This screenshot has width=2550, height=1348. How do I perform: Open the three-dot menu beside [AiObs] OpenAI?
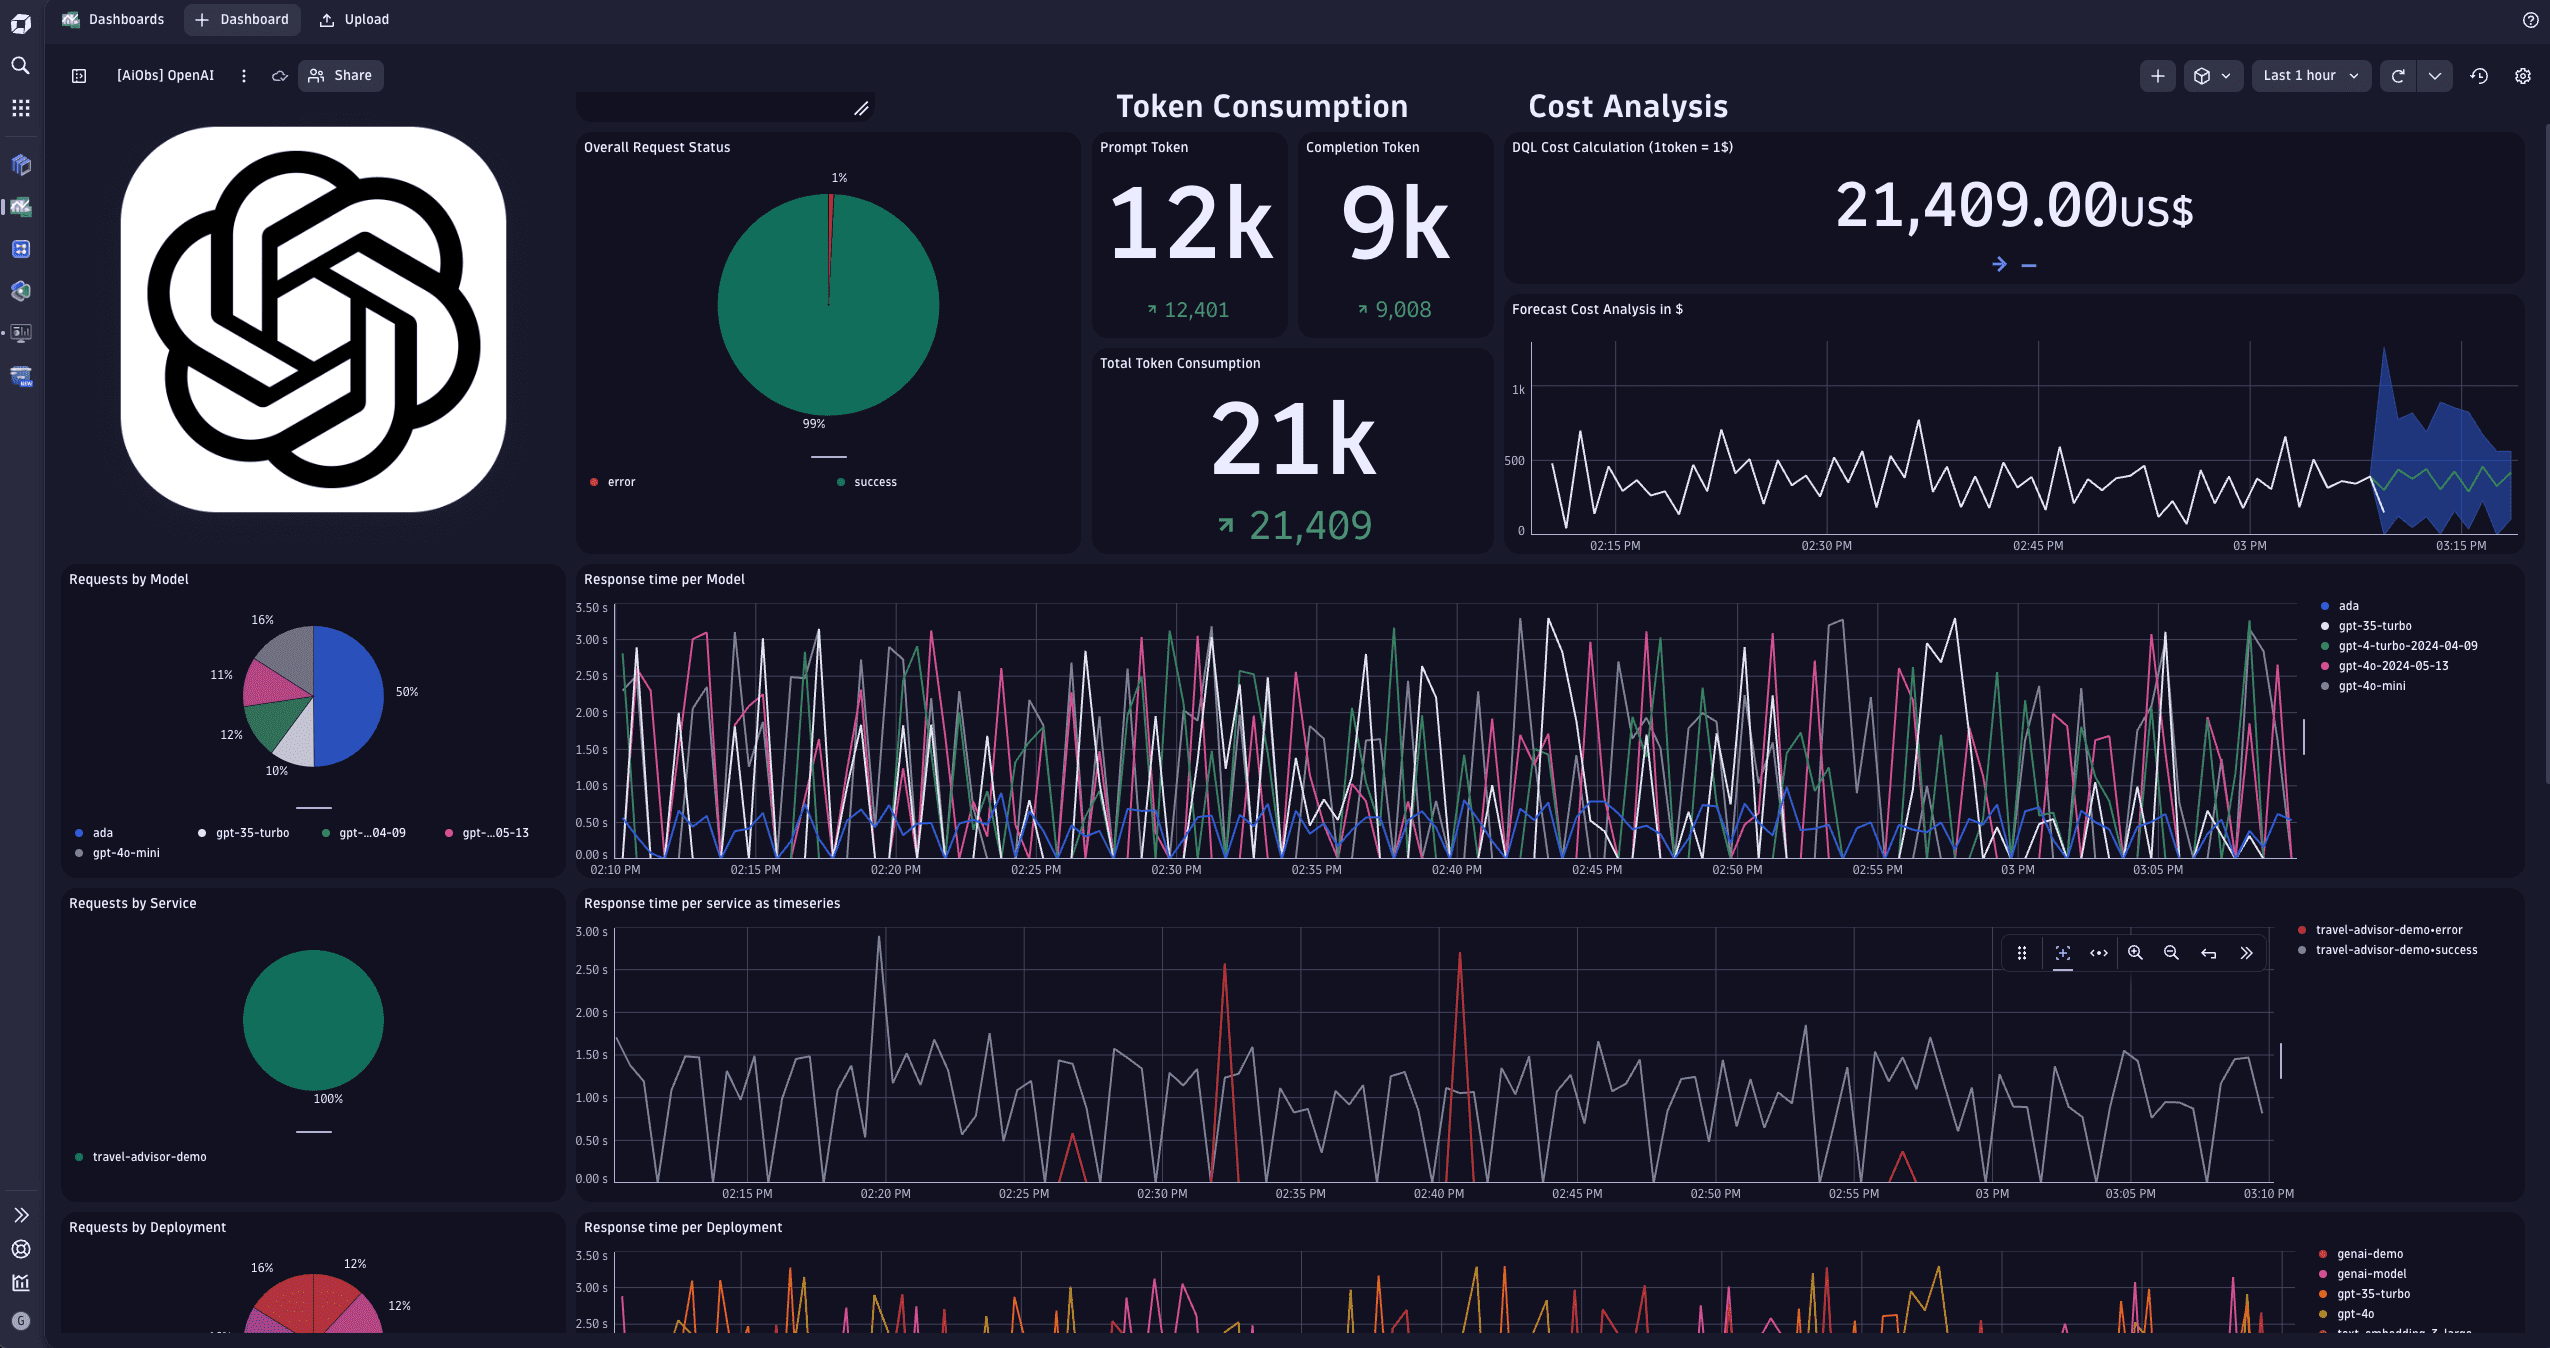point(243,76)
